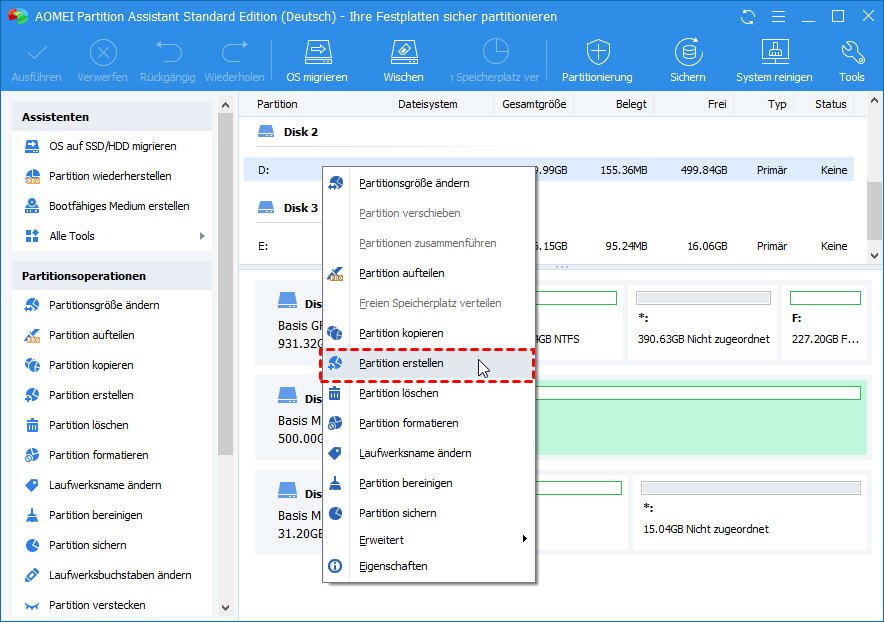Click partition list scroll up arrow
The image size is (884, 622).
coord(874,101)
